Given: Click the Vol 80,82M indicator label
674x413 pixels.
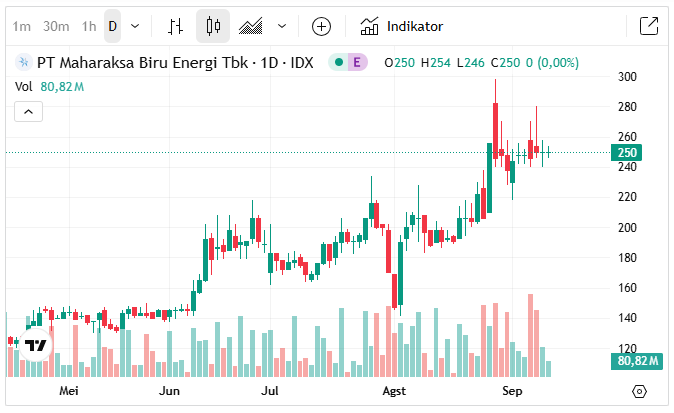Looking at the screenshot, I should click(x=49, y=87).
